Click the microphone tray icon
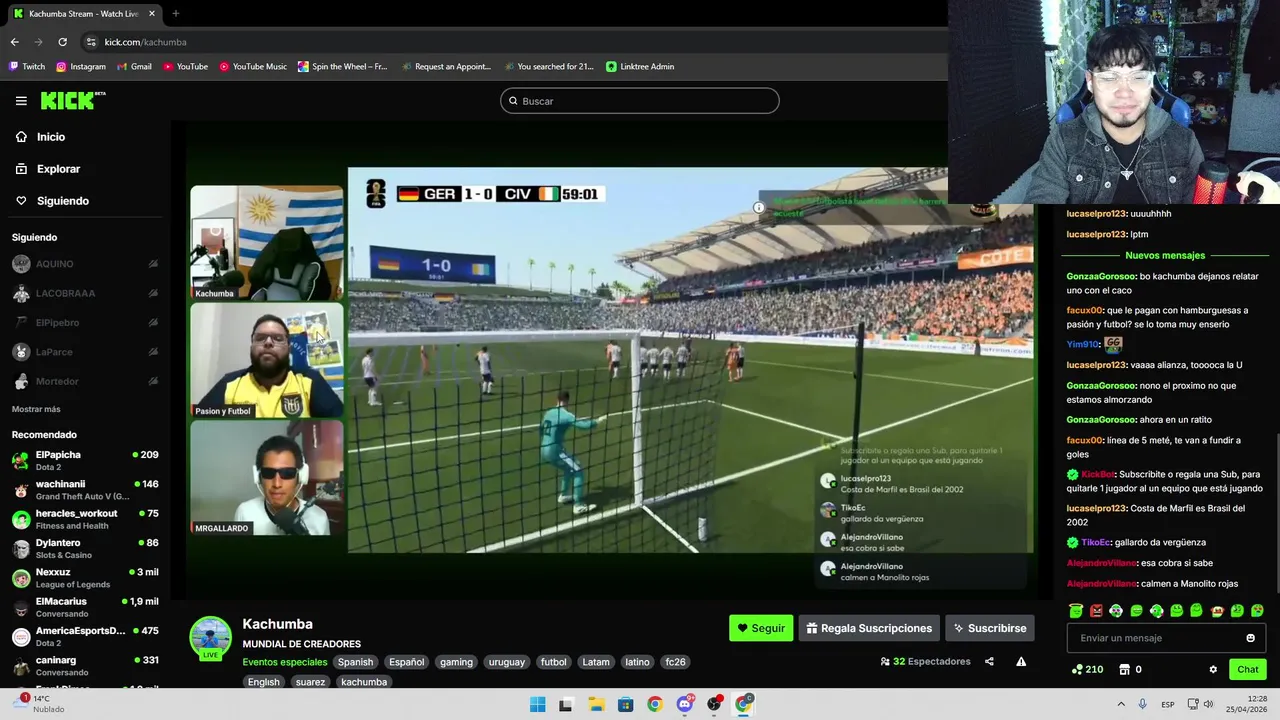This screenshot has width=1280, height=720. click(x=1142, y=704)
